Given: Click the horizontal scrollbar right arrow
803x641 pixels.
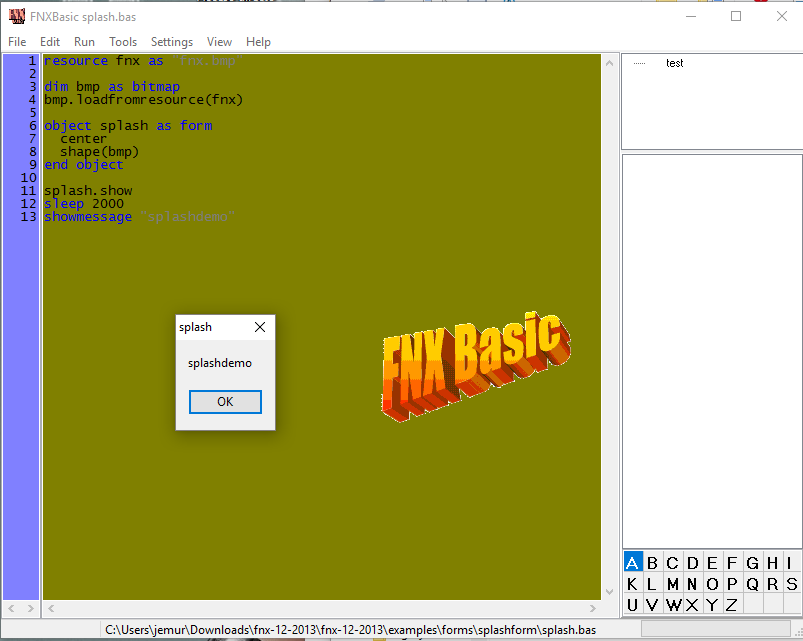Looking at the screenshot, I should coord(593,608).
